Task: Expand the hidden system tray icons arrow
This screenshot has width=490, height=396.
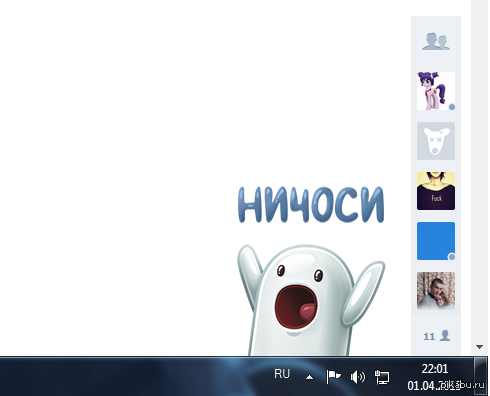Action: tap(310, 377)
